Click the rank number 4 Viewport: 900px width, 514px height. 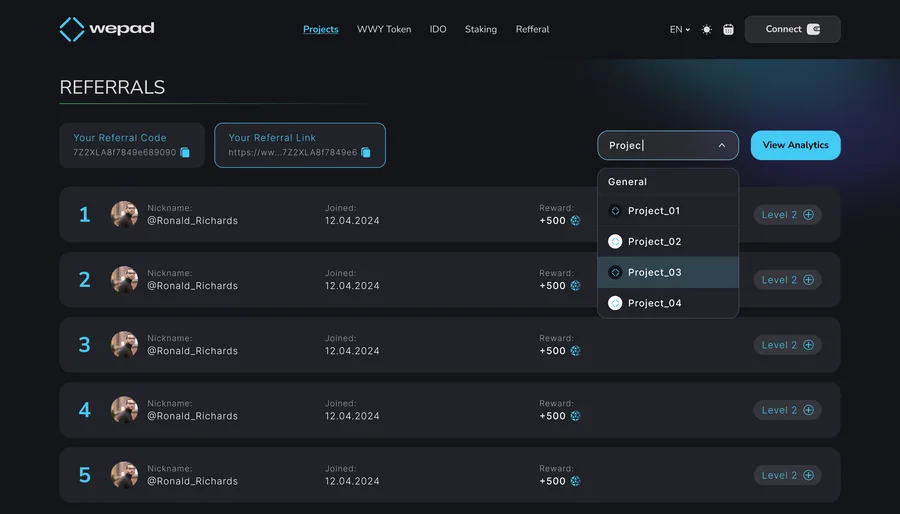(84, 410)
